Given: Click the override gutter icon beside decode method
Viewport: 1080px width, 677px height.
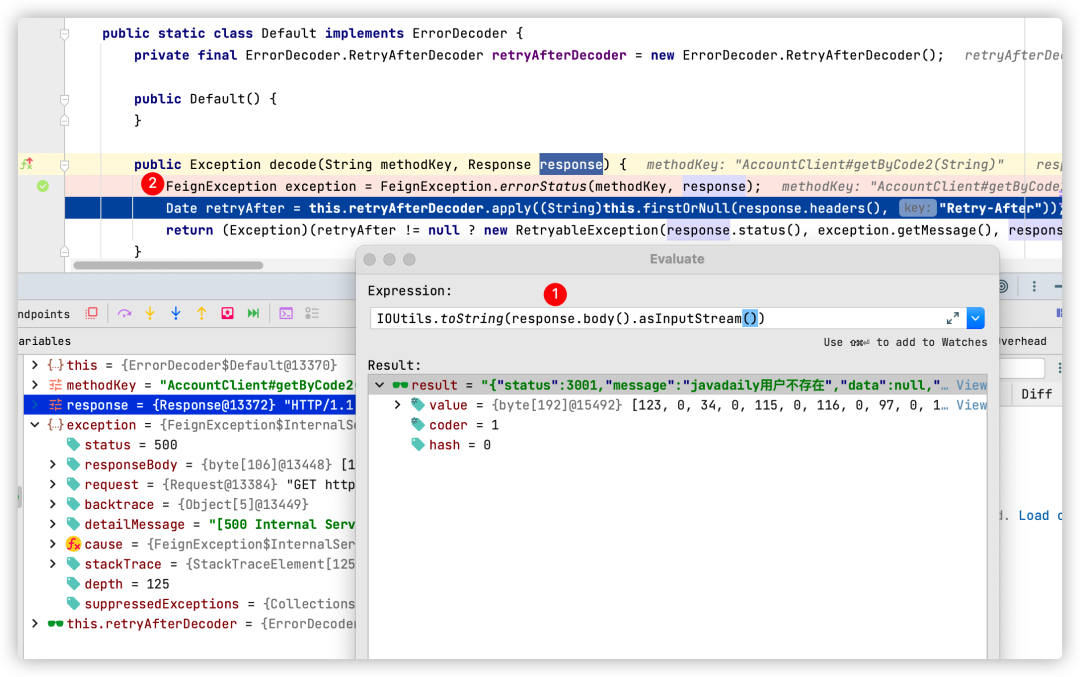Looking at the screenshot, I should [x=27, y=164].
